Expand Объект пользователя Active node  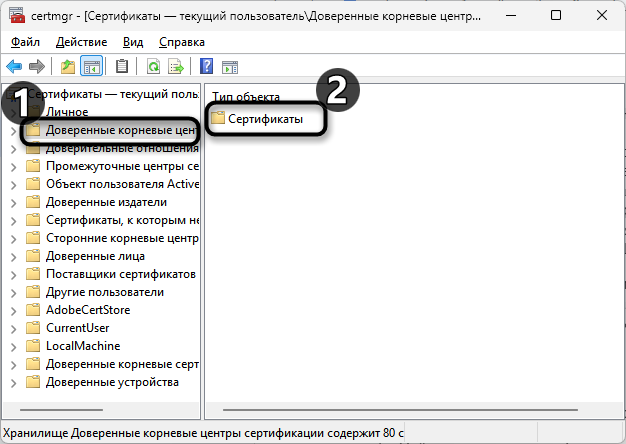[13, 185]
